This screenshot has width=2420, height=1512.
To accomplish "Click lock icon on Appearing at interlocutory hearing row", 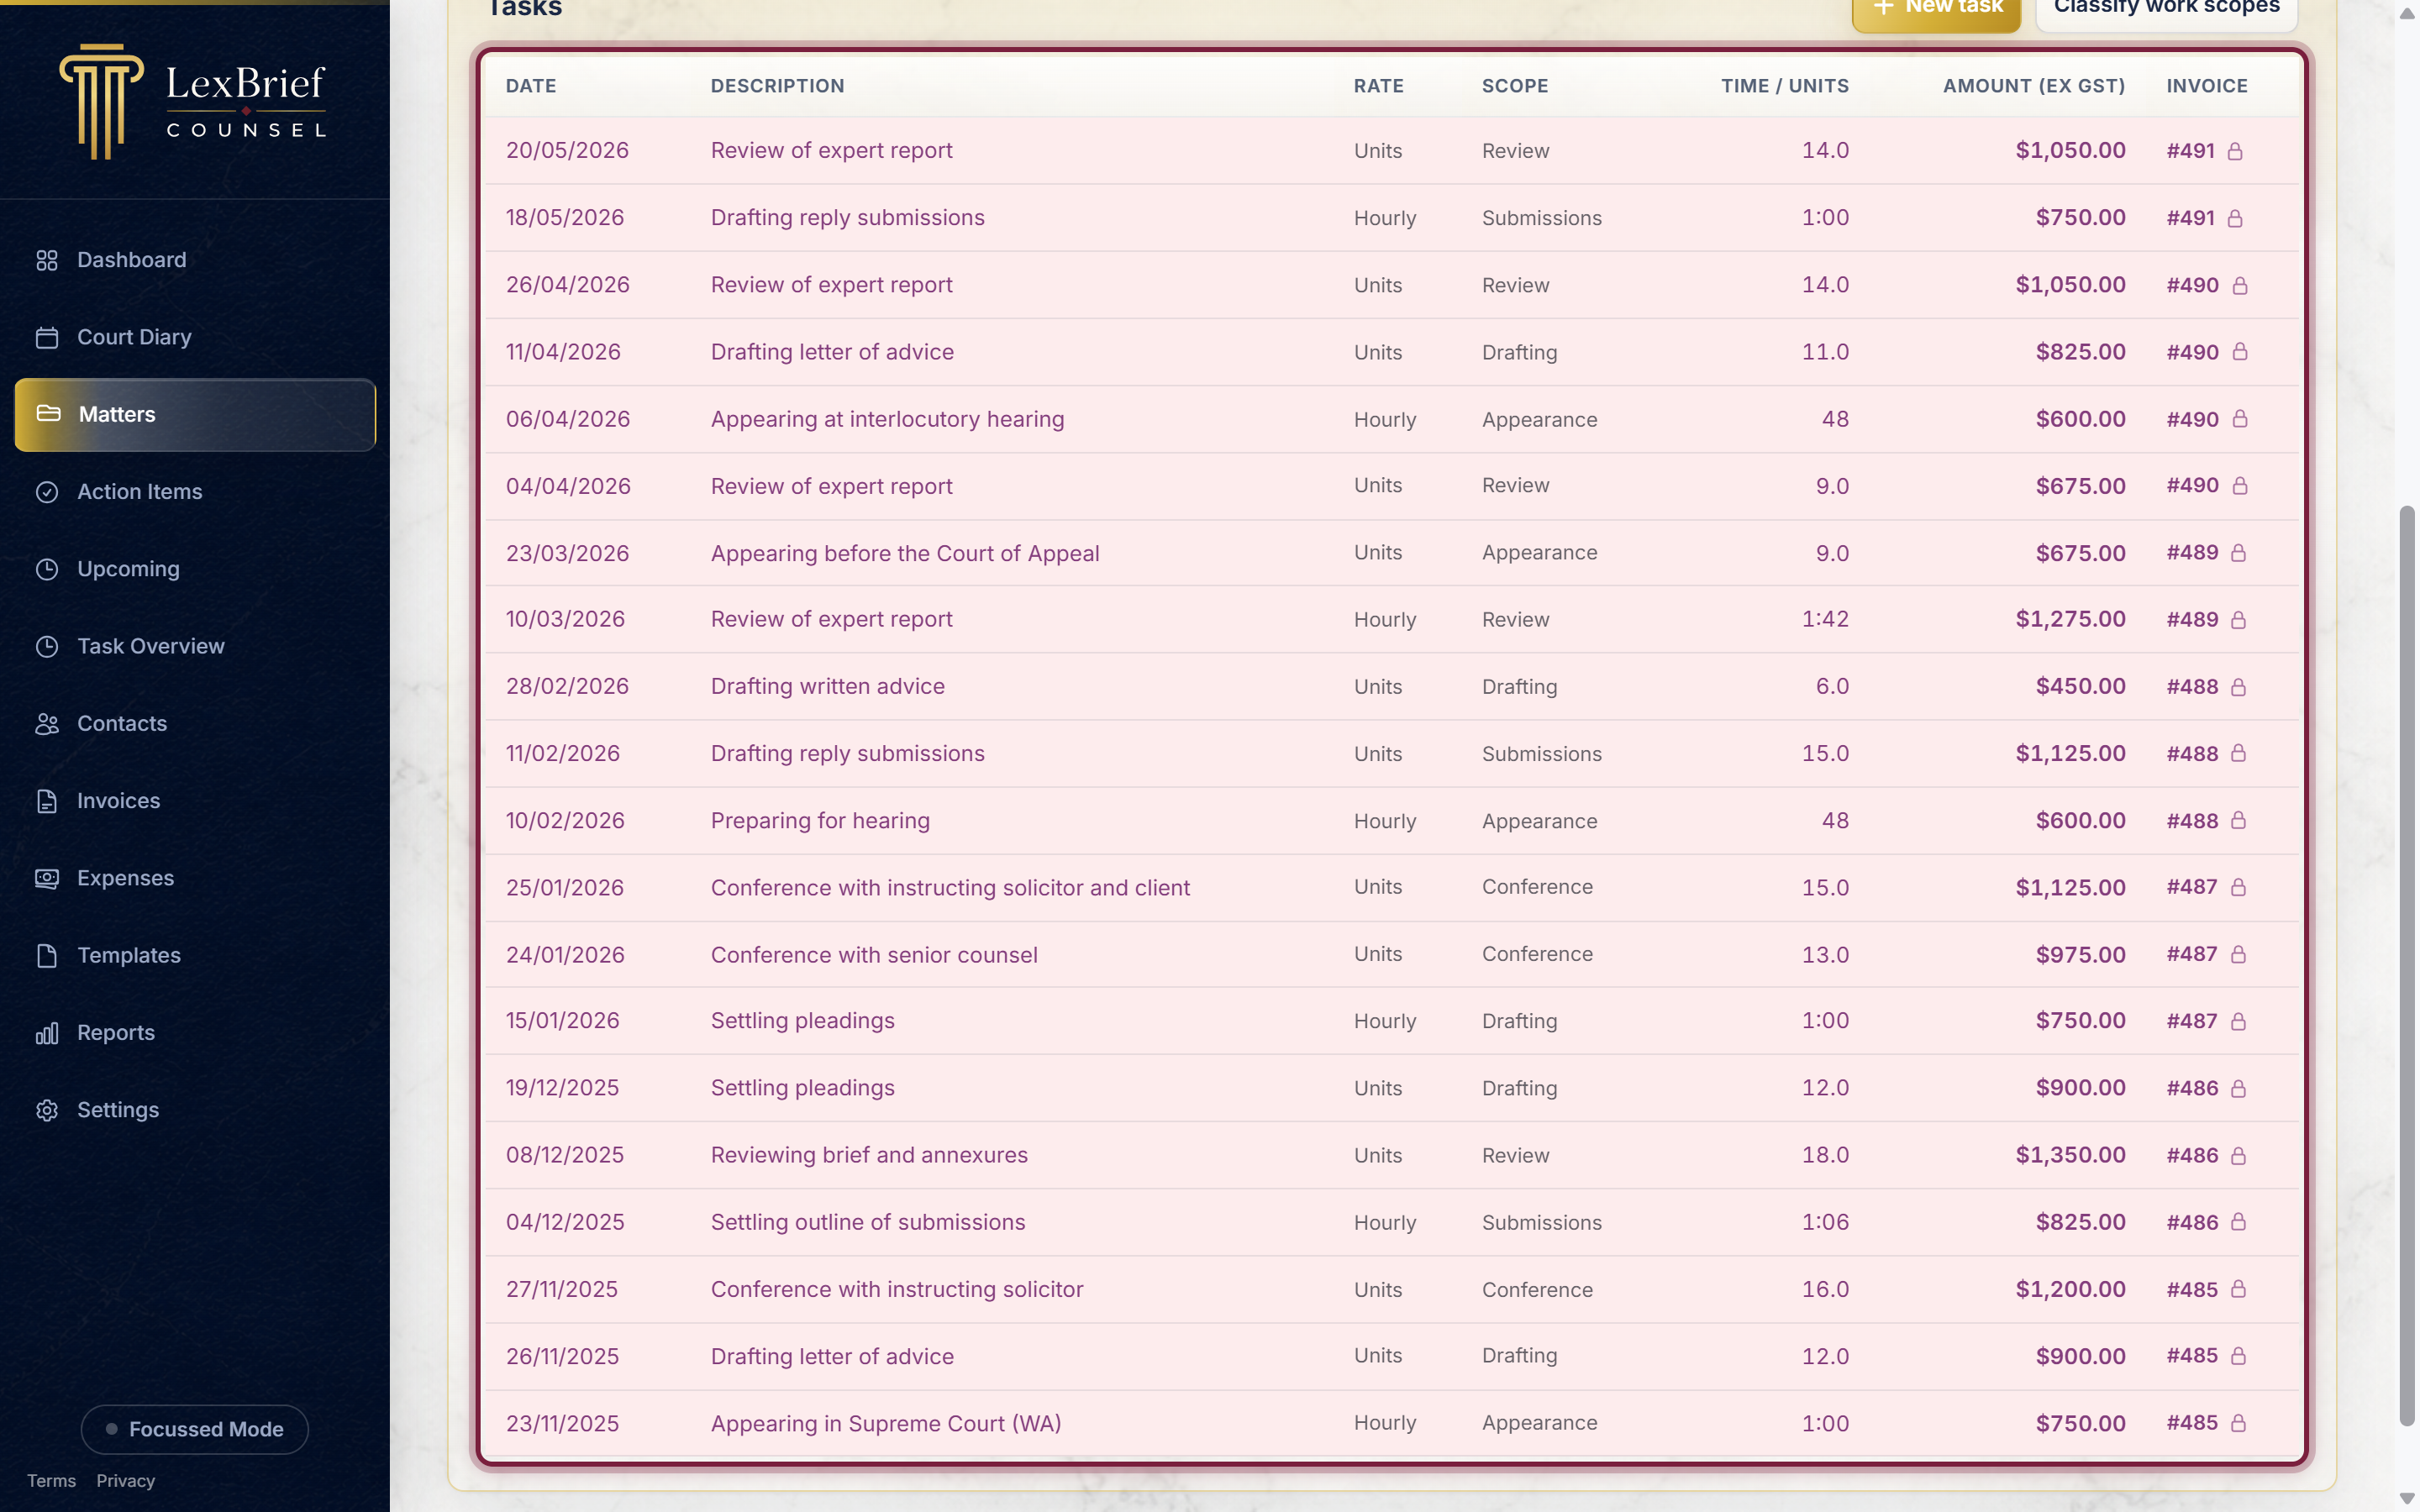I will (x=2240, y=419).
